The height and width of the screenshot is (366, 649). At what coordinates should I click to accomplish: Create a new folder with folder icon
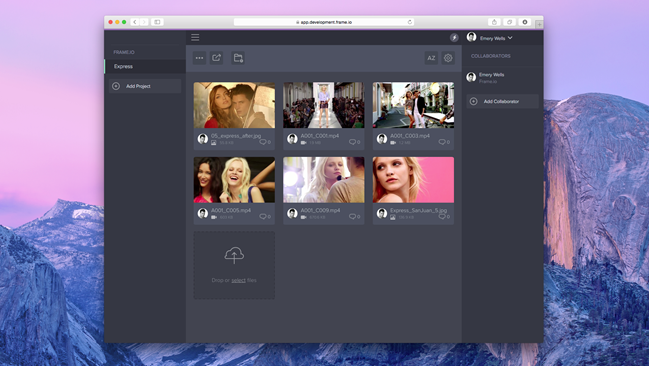click(x=238, y=58)
